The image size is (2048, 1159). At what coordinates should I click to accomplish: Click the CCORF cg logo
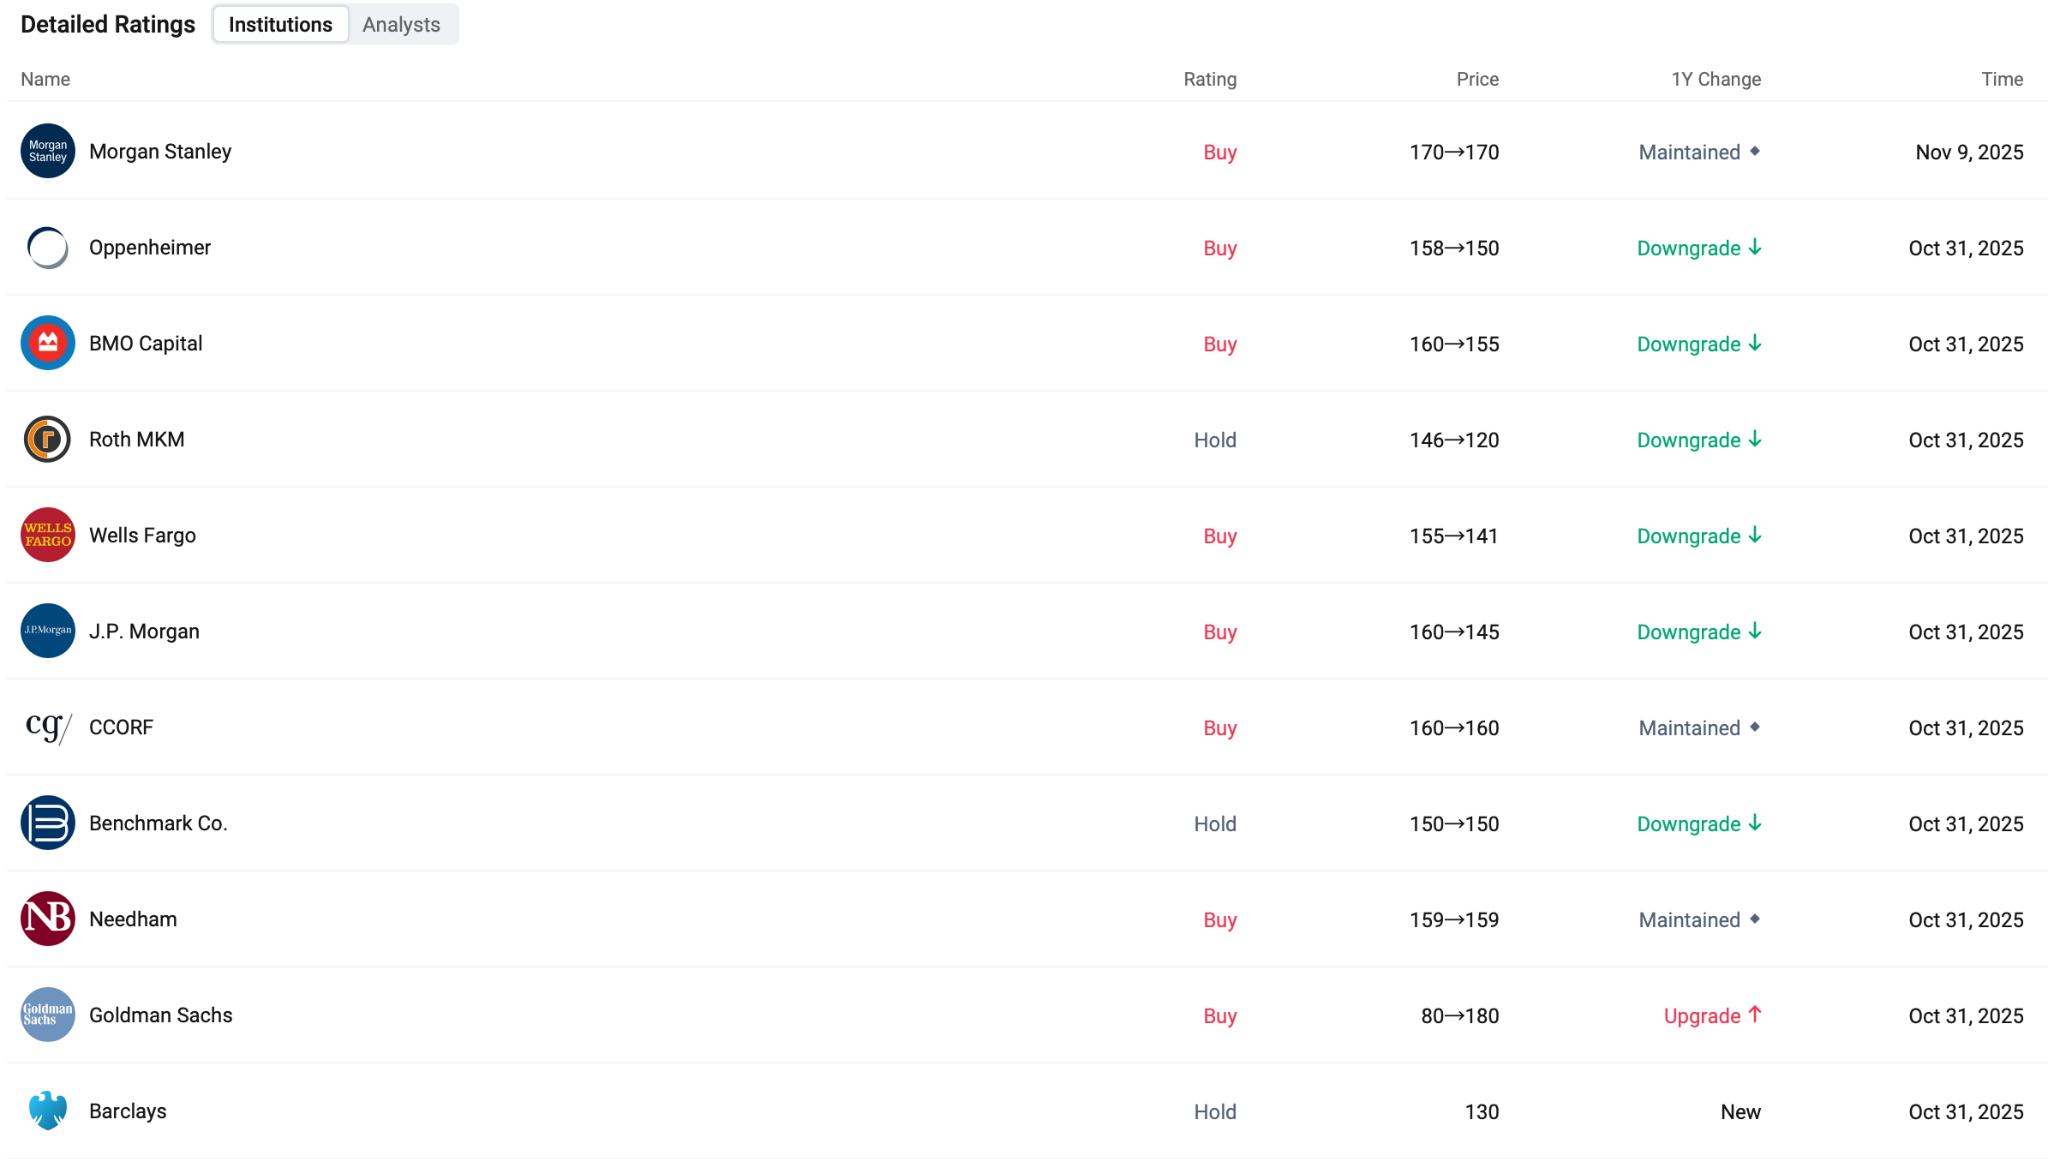click(x=47, y=727)
